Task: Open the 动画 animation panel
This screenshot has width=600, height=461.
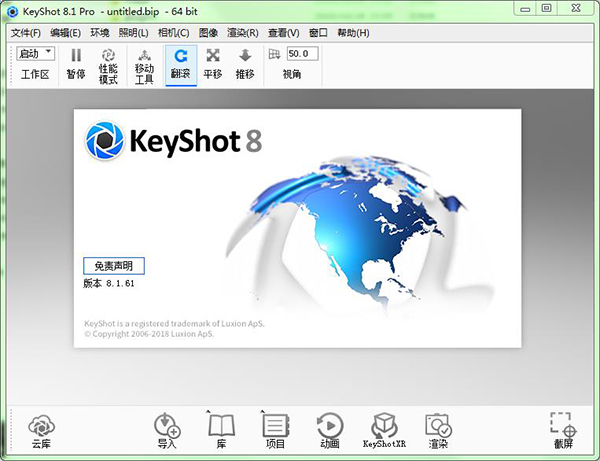Action: (x=329, y=431)
